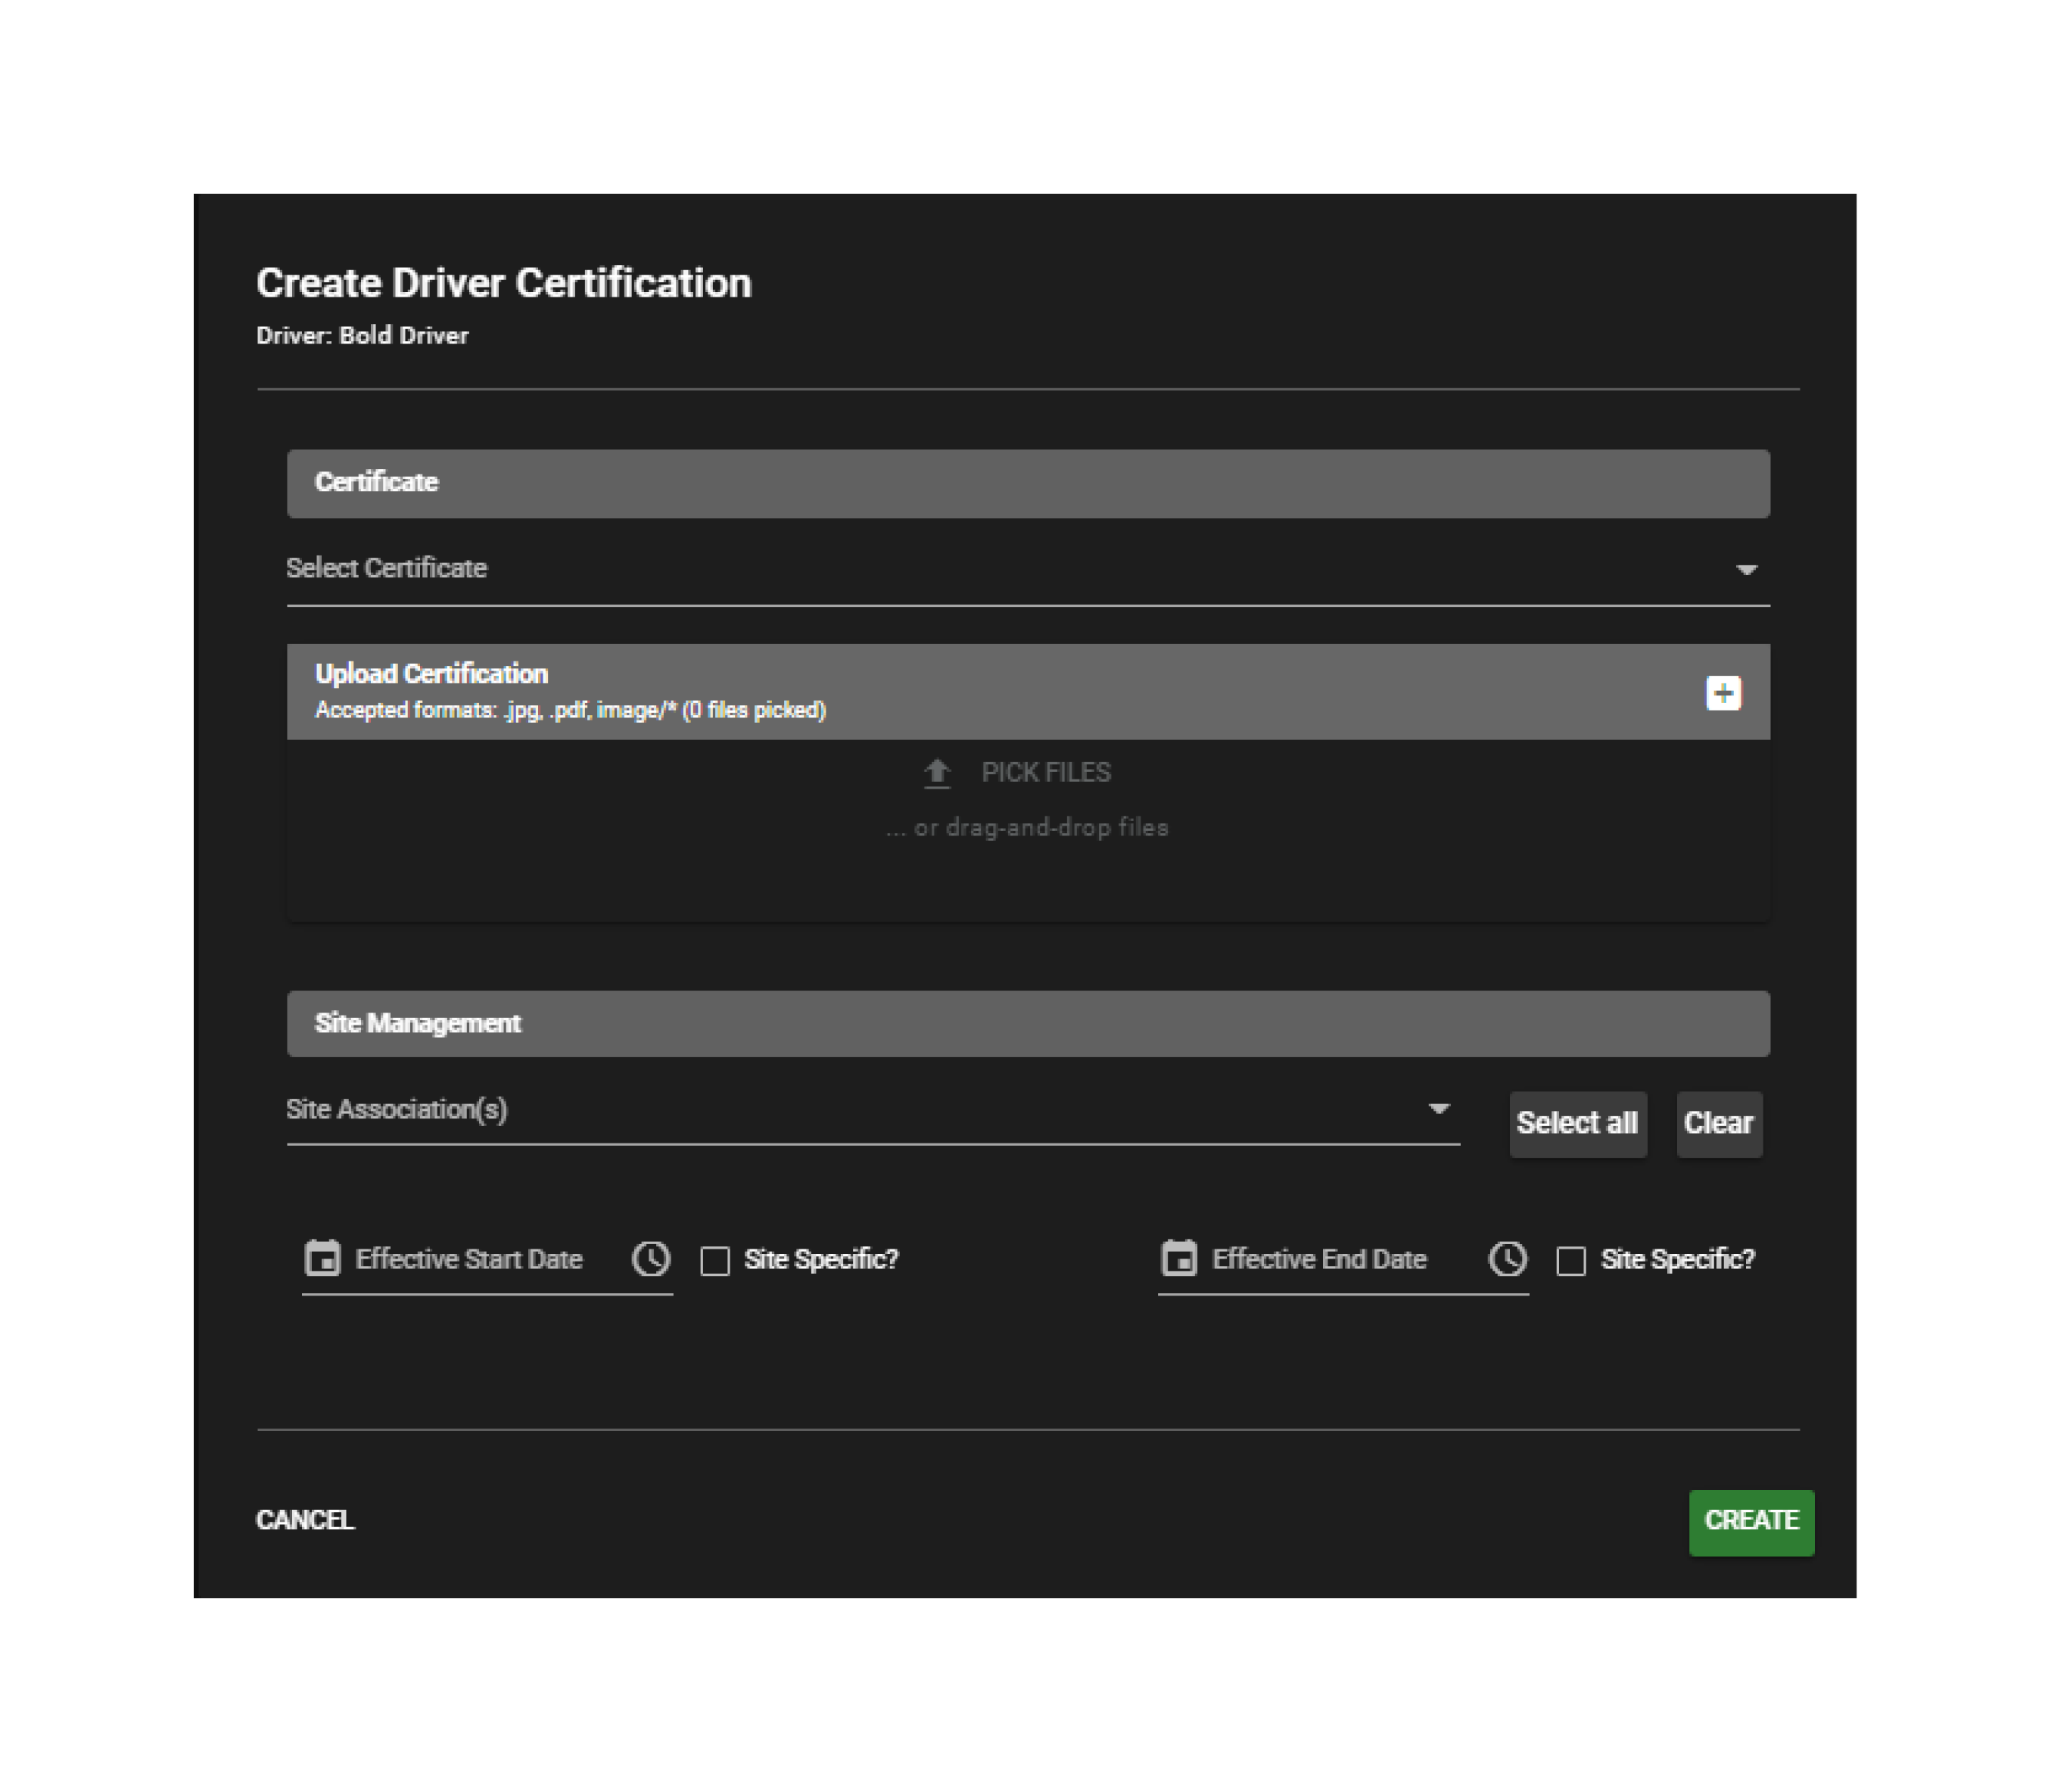Click the Create Driver Certification title
This screenshot has height=1792, width=2051.
tap(503, 283)
